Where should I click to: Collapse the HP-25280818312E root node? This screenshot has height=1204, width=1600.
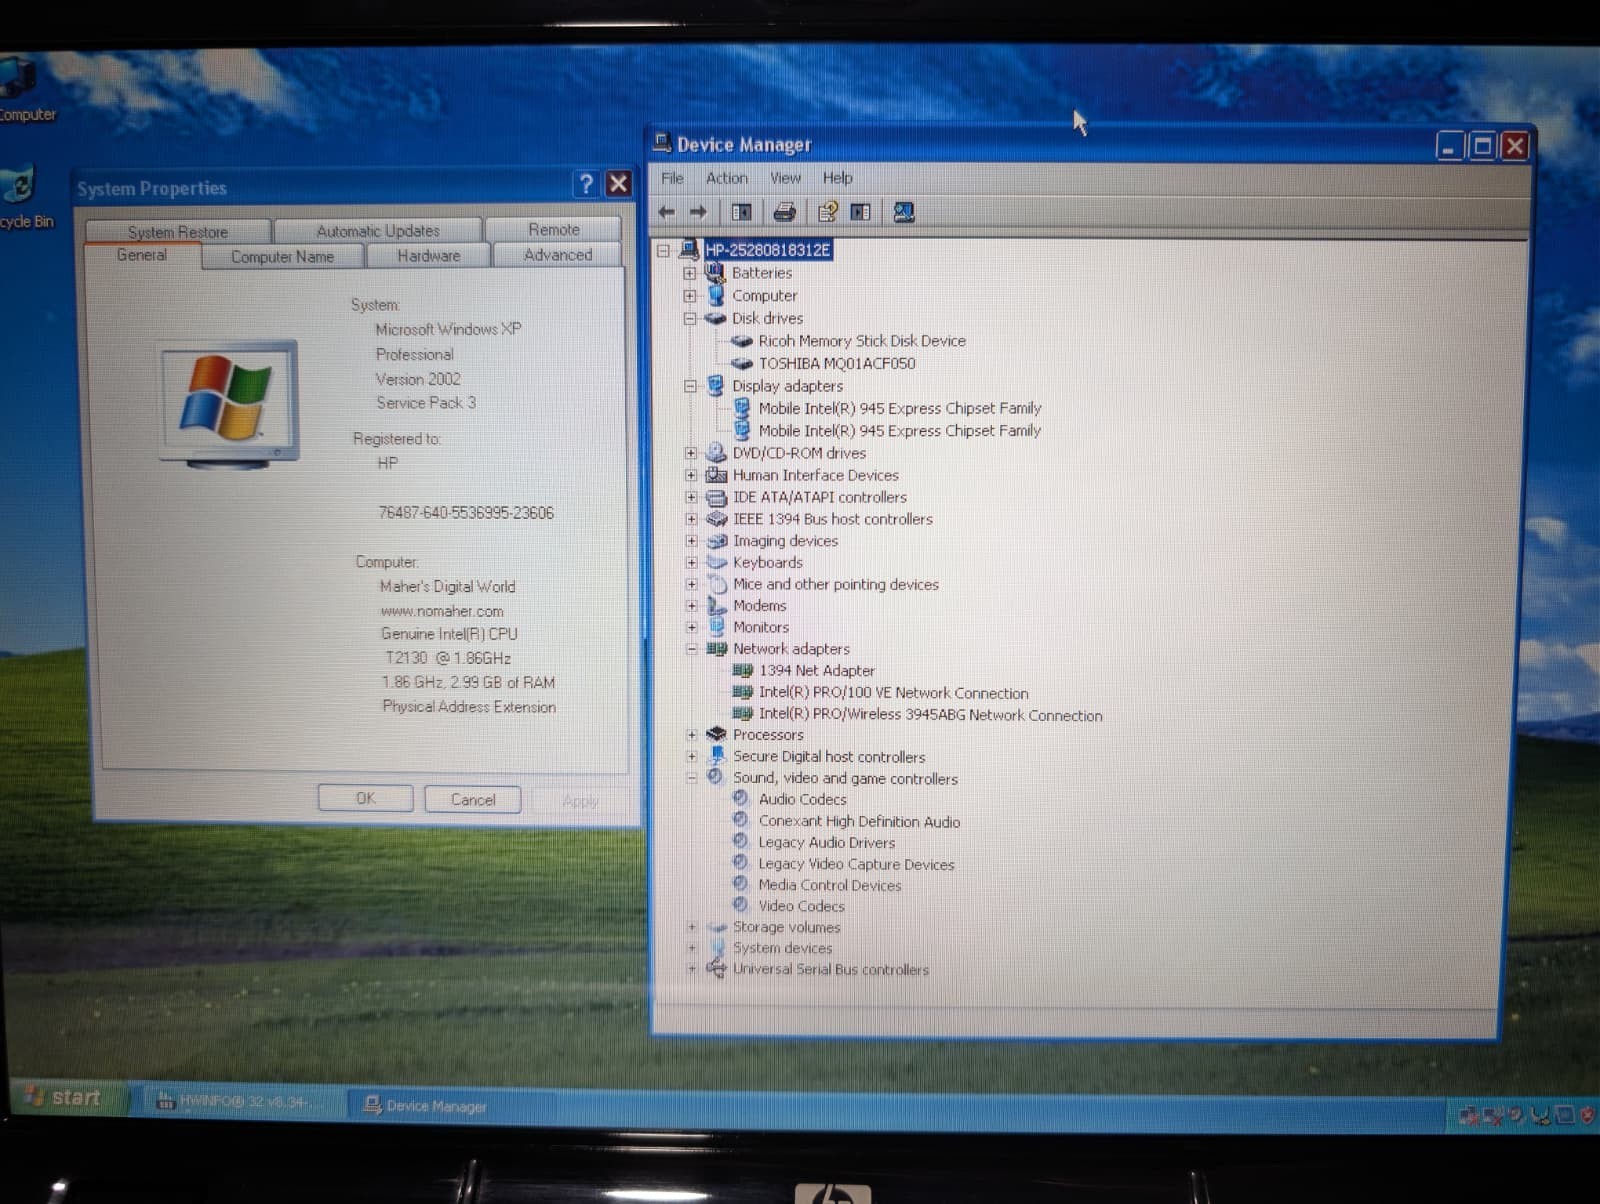663,250
